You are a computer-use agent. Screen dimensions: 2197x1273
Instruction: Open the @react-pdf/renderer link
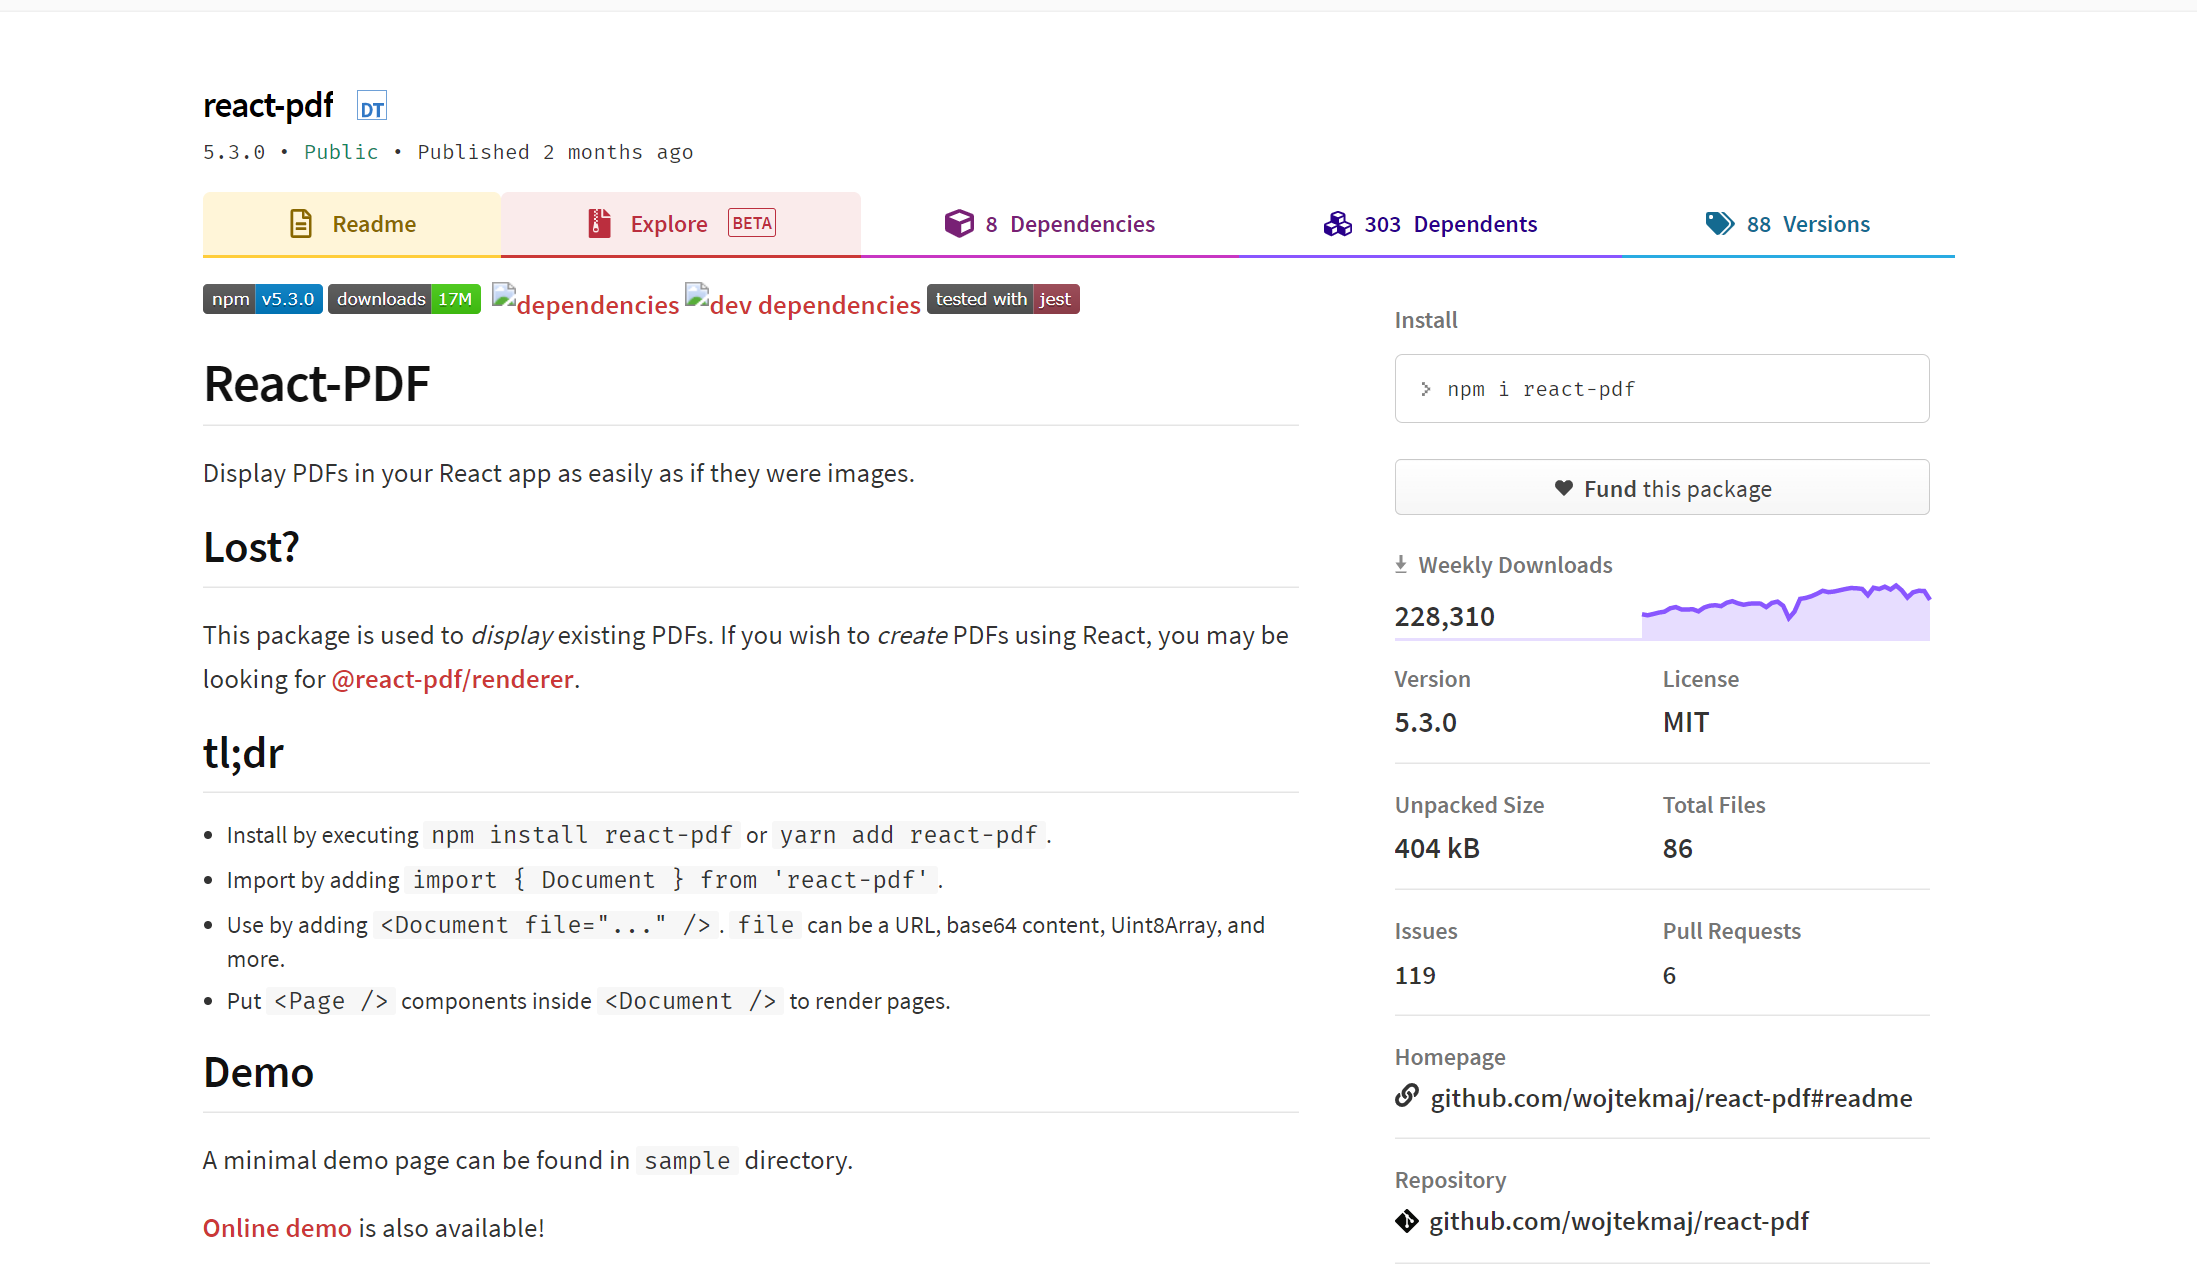[x=452, y=679]
